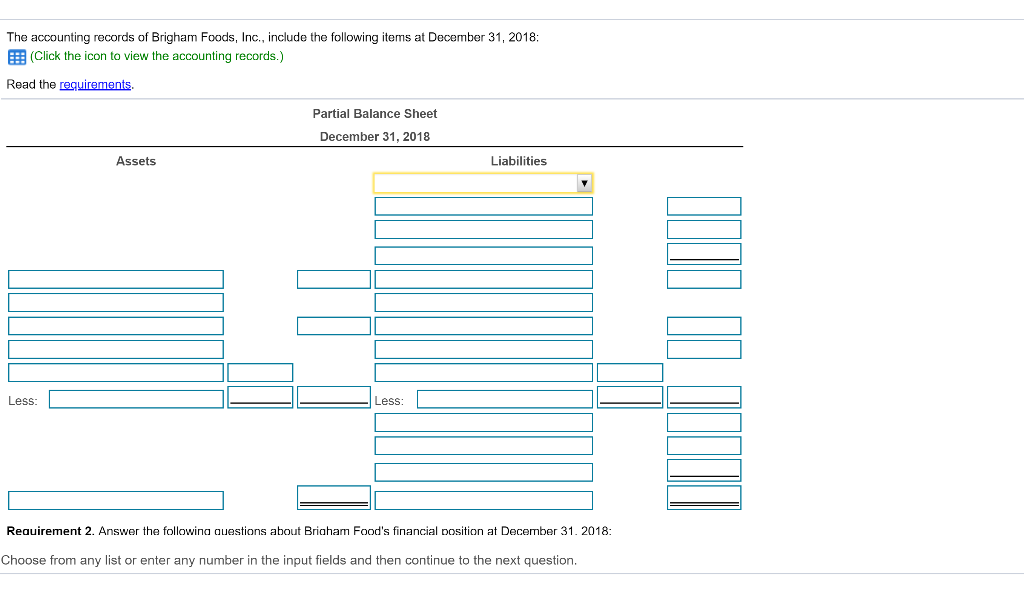1024x609 pixels.
Task: Click the double-underlined total box bottom right
Action: pos(704,495)
